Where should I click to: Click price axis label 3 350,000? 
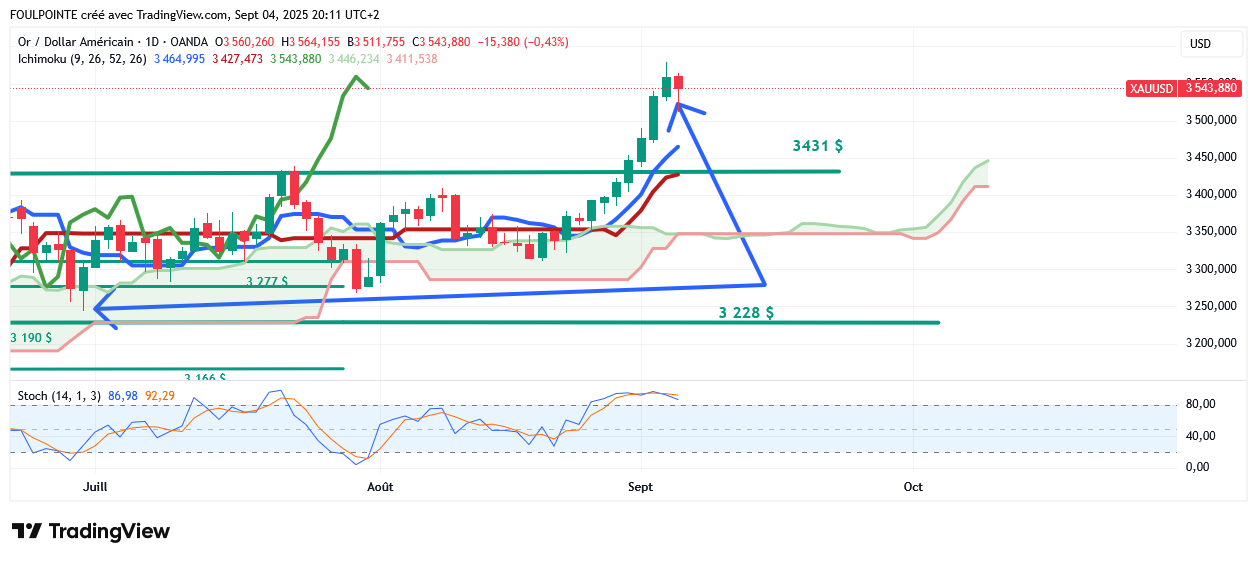(x=1211, y=232)
